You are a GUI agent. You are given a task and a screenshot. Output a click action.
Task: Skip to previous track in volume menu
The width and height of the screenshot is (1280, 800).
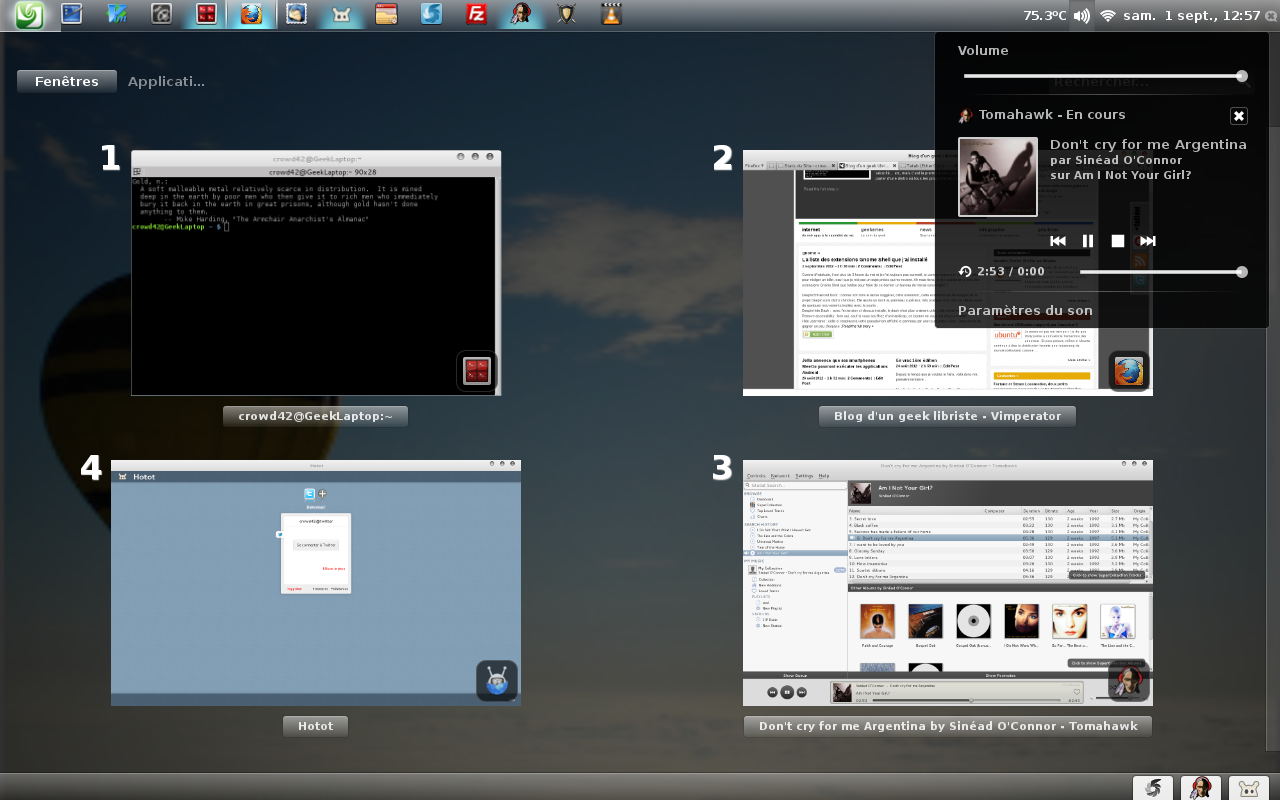pos(1058,241)
